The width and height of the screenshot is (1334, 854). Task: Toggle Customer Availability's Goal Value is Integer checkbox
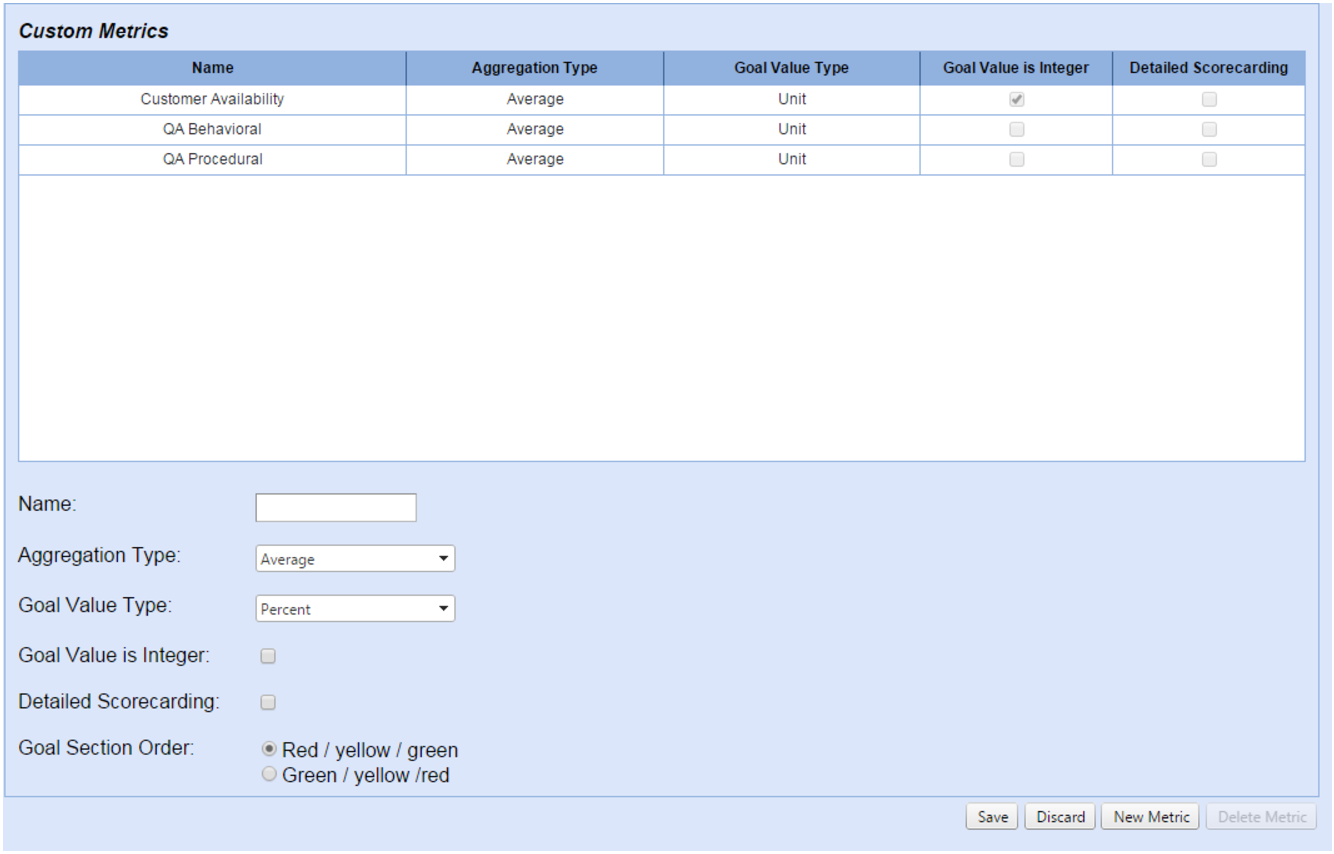1017,100
